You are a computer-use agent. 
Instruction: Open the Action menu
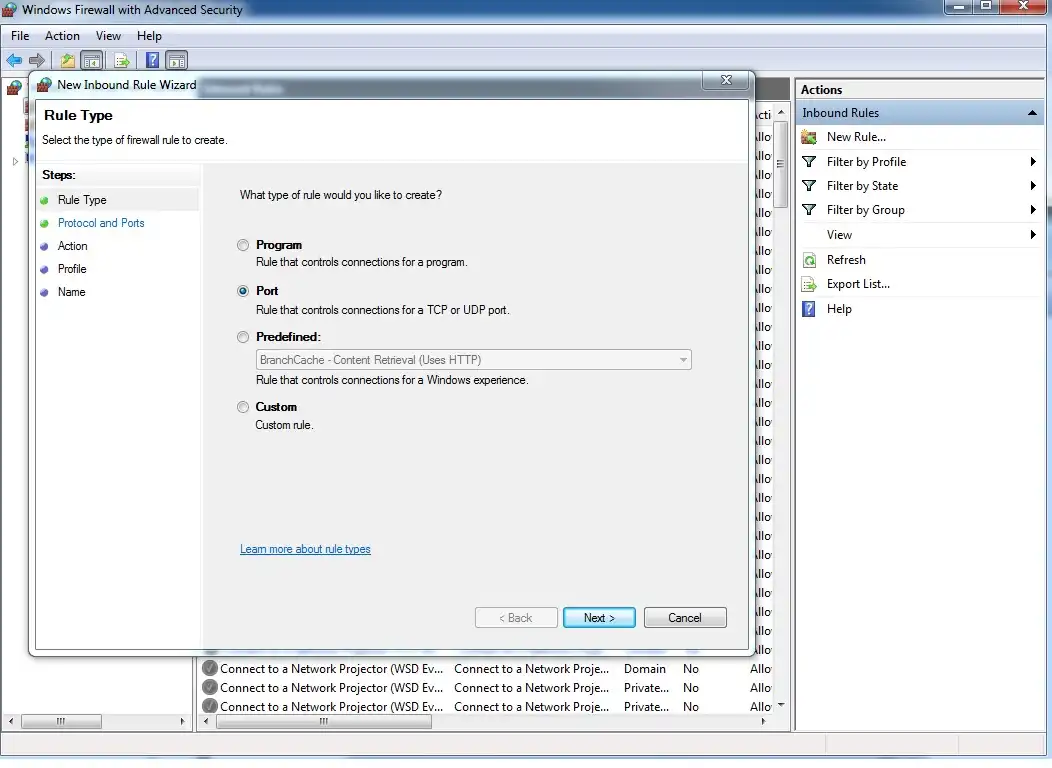coord(62,36)
